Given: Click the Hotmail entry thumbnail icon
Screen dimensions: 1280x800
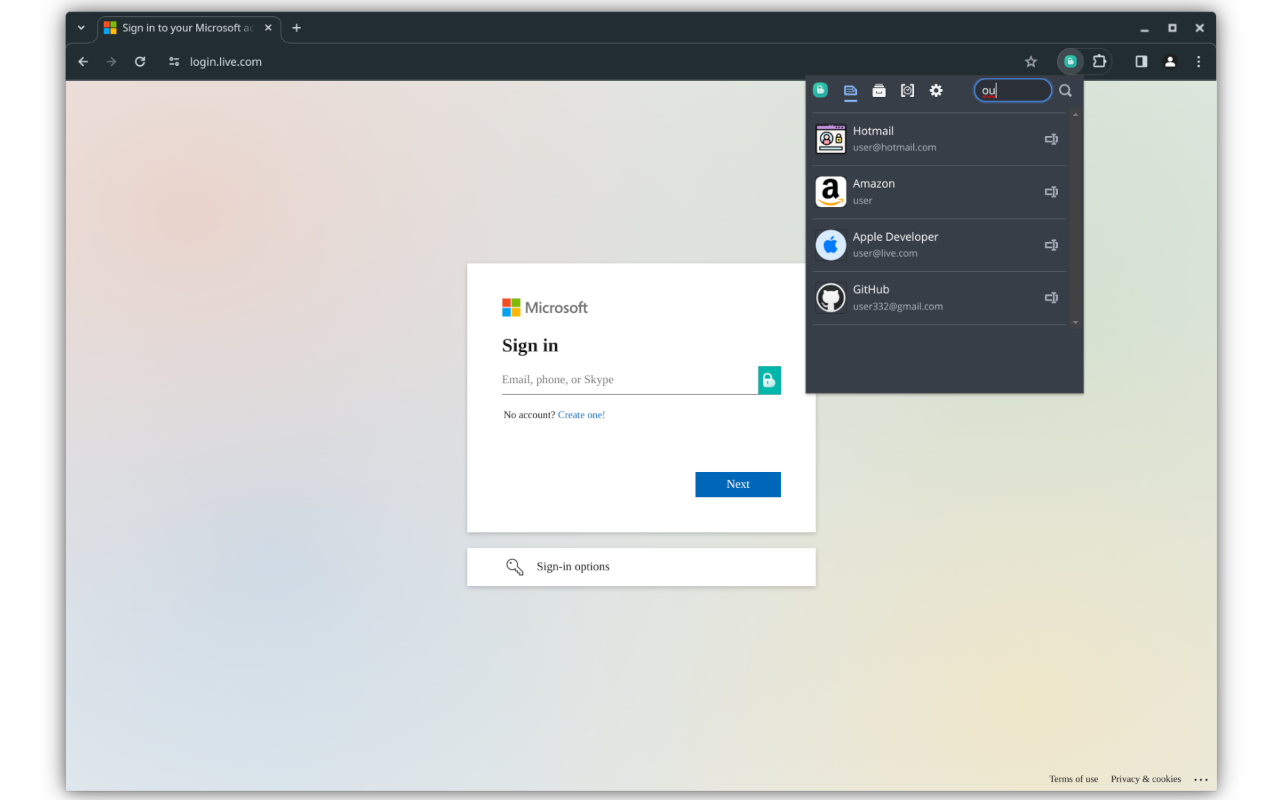Looking at the screenshot, I should tap(831, 139).
